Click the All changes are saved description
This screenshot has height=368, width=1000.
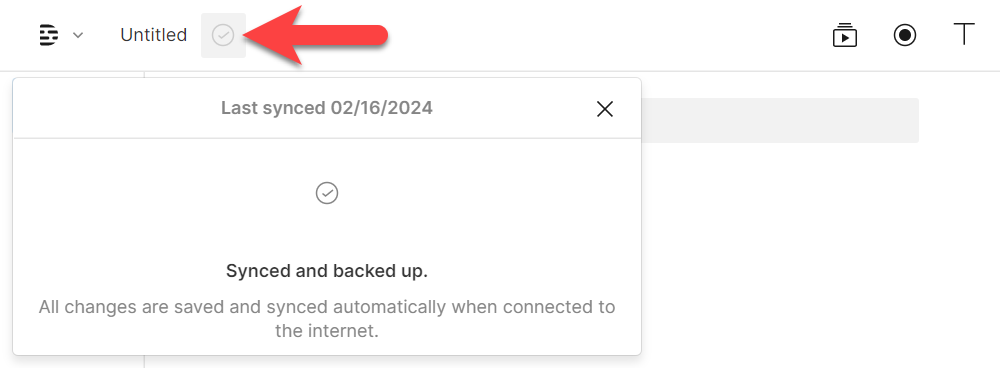(327, 319)
